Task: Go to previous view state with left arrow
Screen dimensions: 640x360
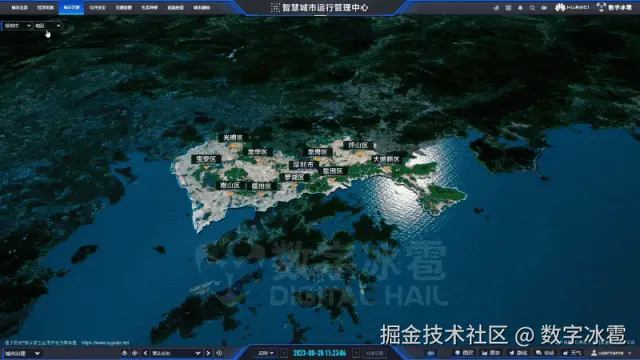Action: (145, 353)
